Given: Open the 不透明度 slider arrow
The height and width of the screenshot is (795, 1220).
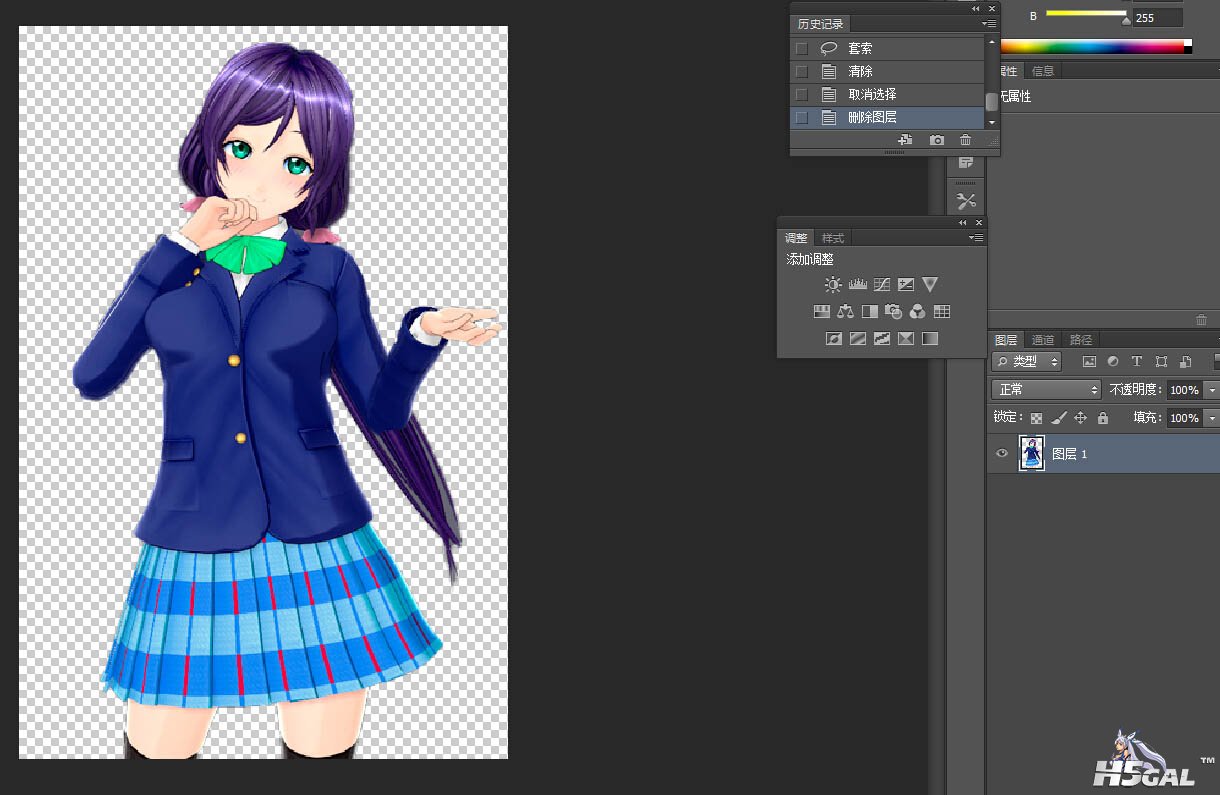Looking at the screenshot, I should coord(1212,390).
